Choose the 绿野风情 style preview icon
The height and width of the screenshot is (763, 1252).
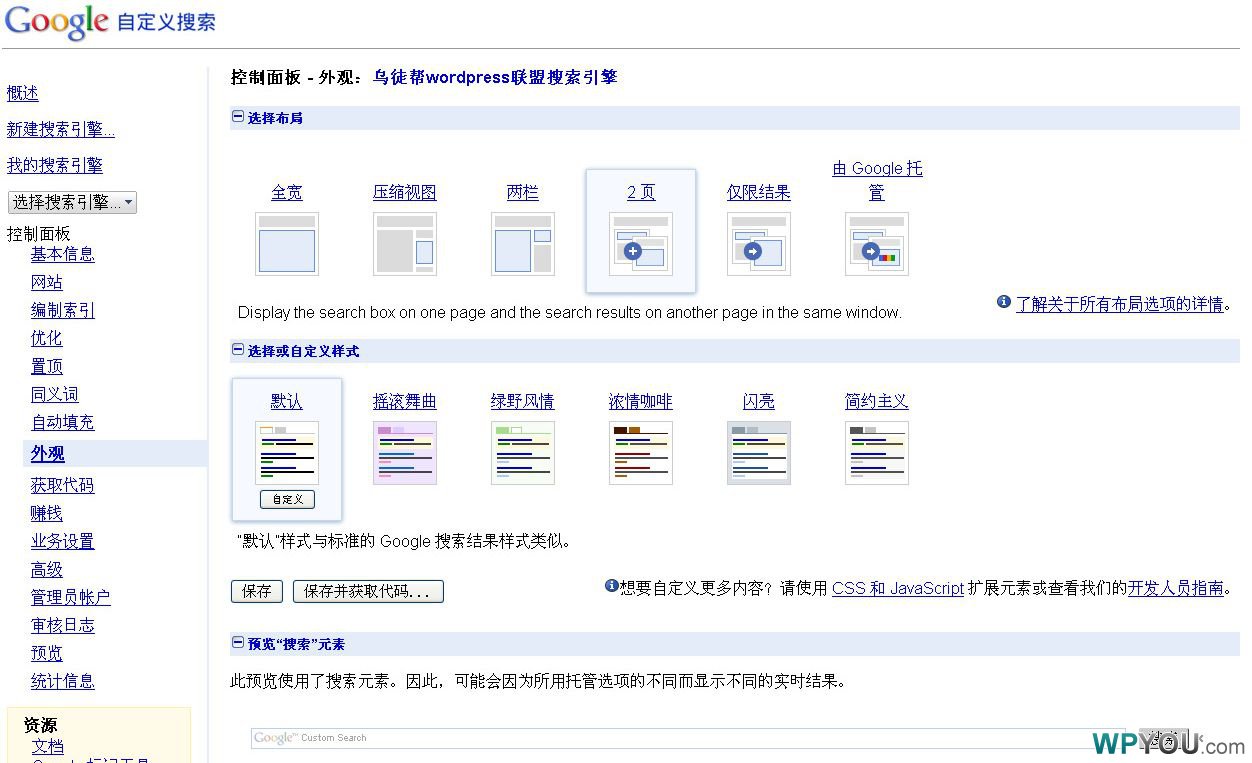click(x=523, y=453)
